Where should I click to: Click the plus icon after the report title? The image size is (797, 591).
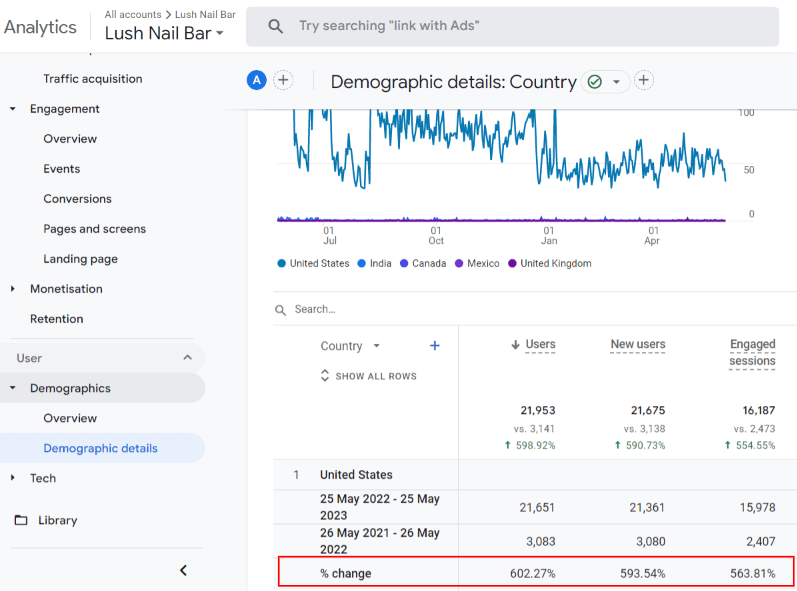(644, 81)
